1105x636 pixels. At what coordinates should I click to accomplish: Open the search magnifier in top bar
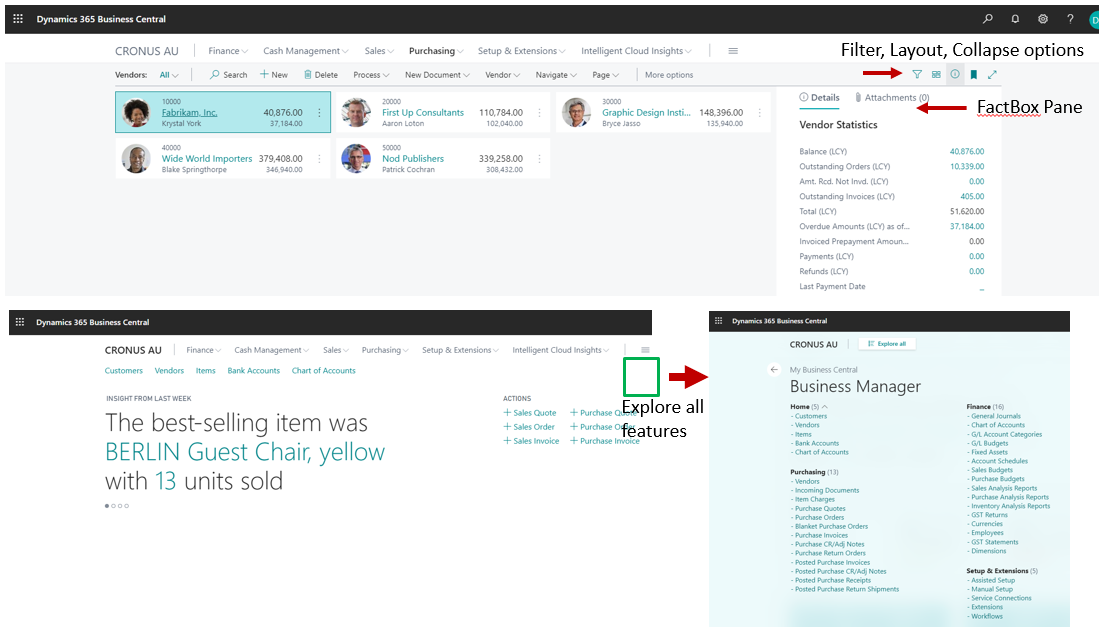(x=988, y=19)
